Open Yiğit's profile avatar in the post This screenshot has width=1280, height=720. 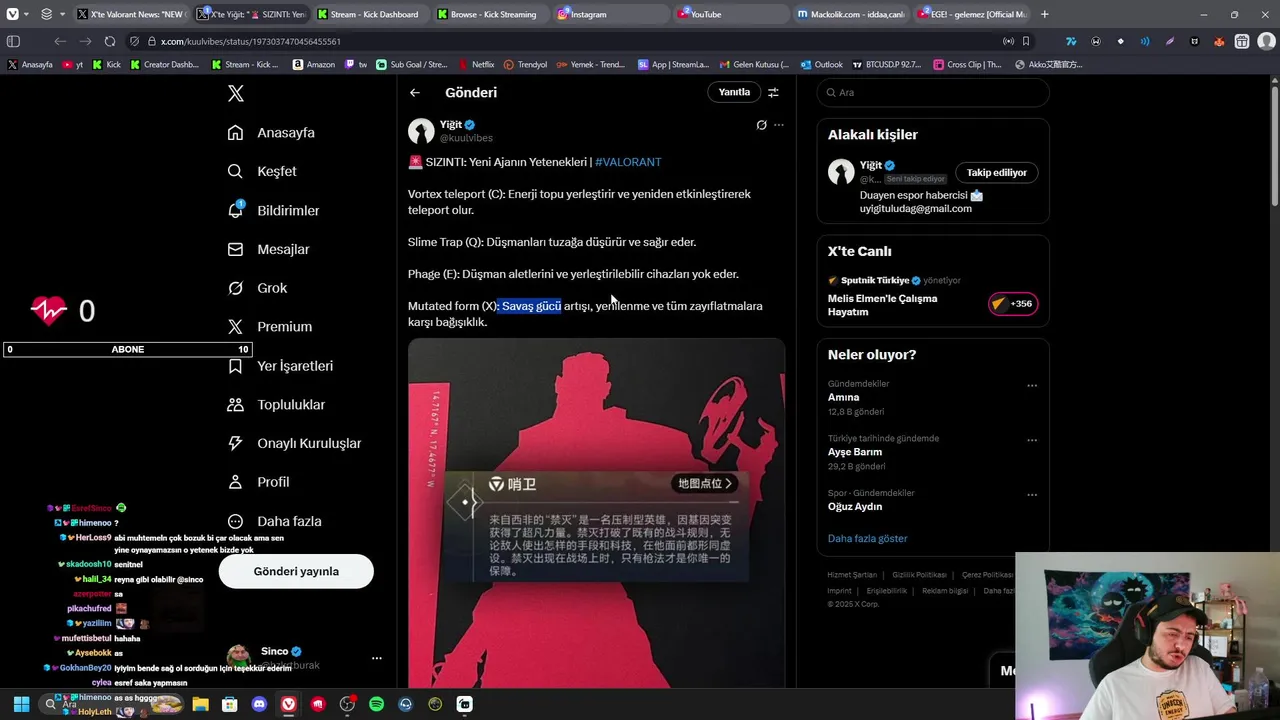[421, 131]
